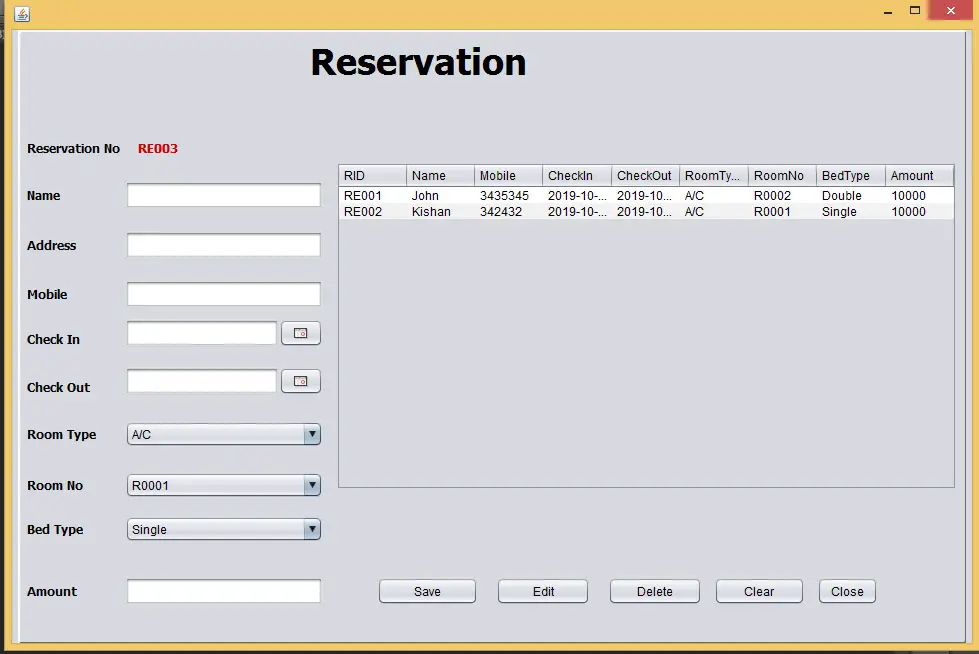979x654 pixels.
Task: Click the RE003 reservation number label
Action: (x=157, y=148)
